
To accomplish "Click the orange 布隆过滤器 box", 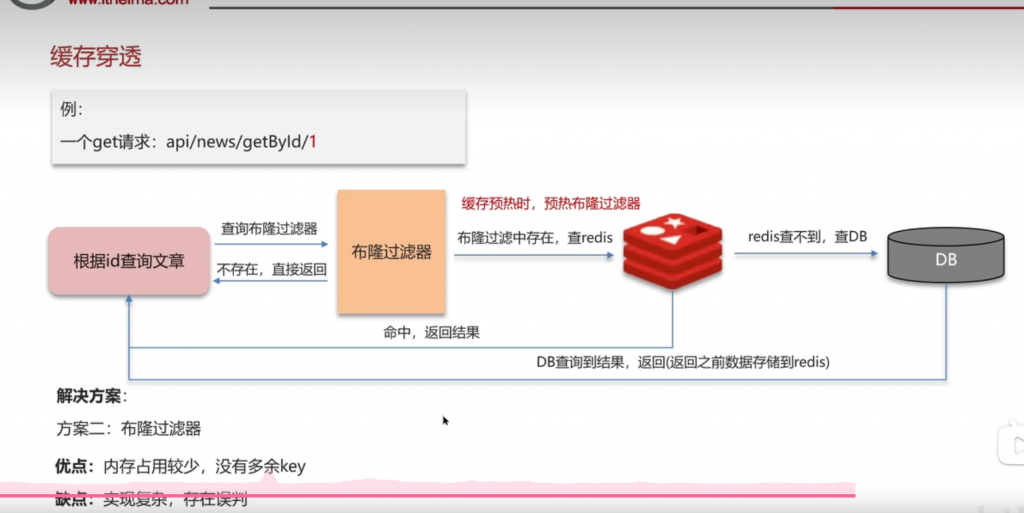I will 391,252.
